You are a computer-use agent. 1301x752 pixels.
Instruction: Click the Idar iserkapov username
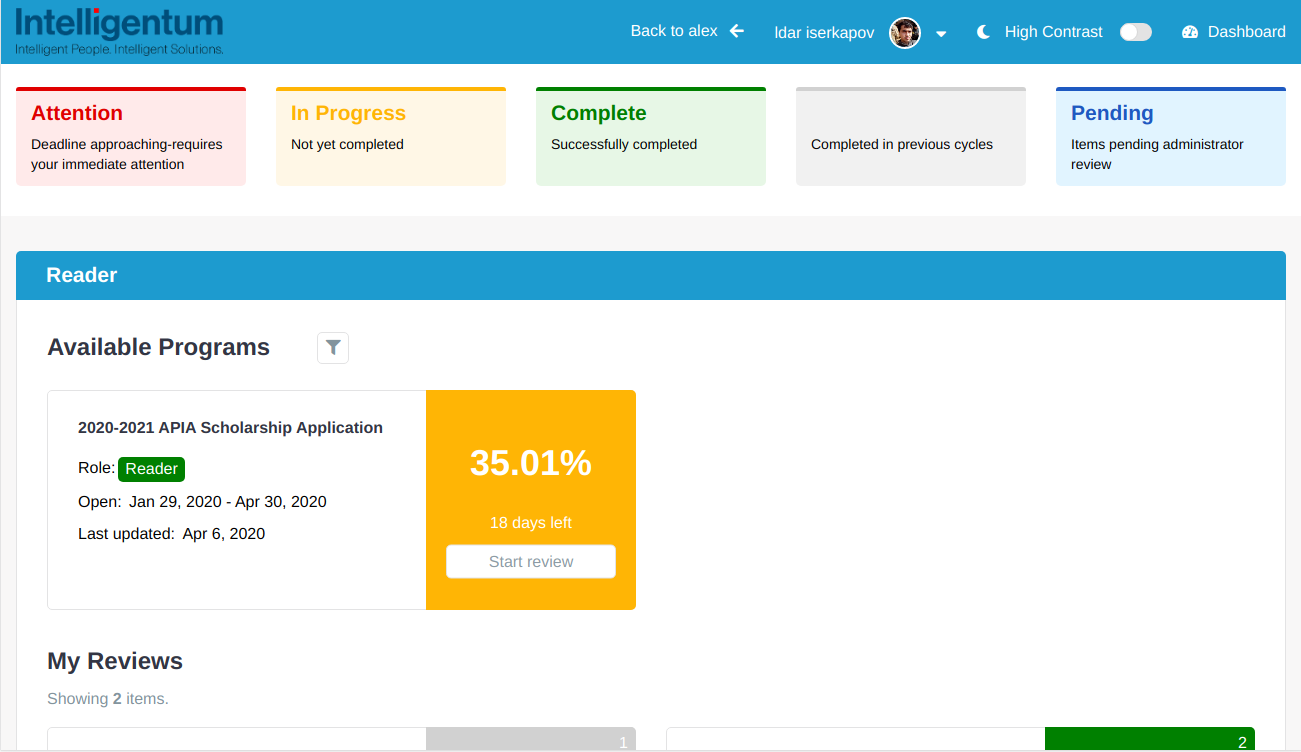click(824, 33)
